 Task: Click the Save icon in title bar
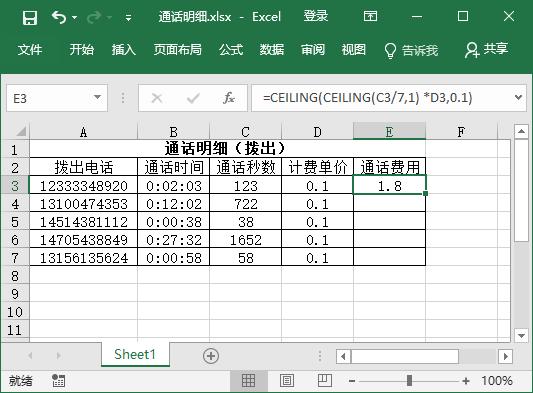[x=30, y=17]
